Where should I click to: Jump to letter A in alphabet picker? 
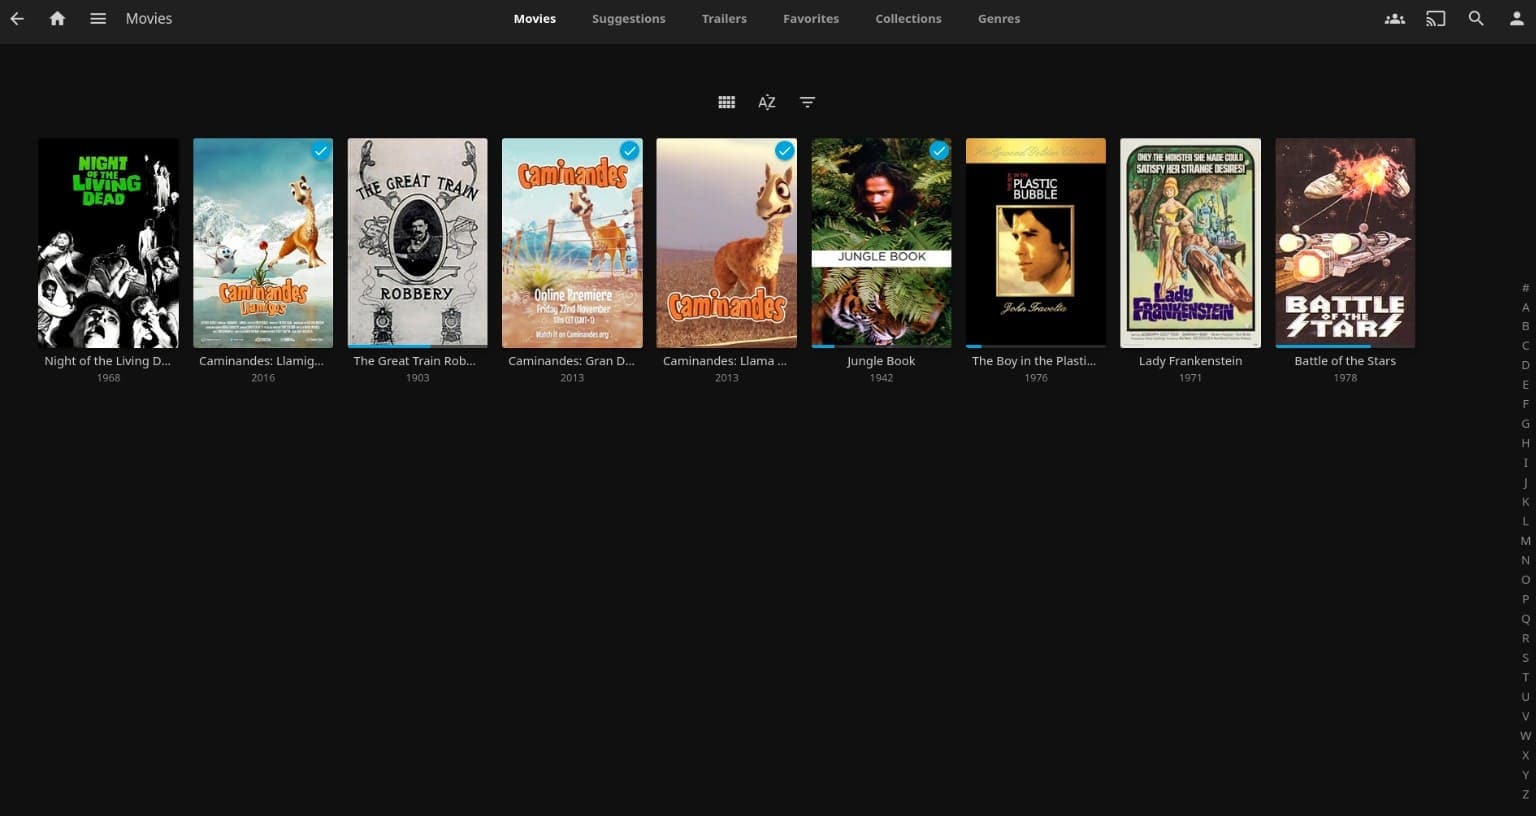coord(1525,307)
